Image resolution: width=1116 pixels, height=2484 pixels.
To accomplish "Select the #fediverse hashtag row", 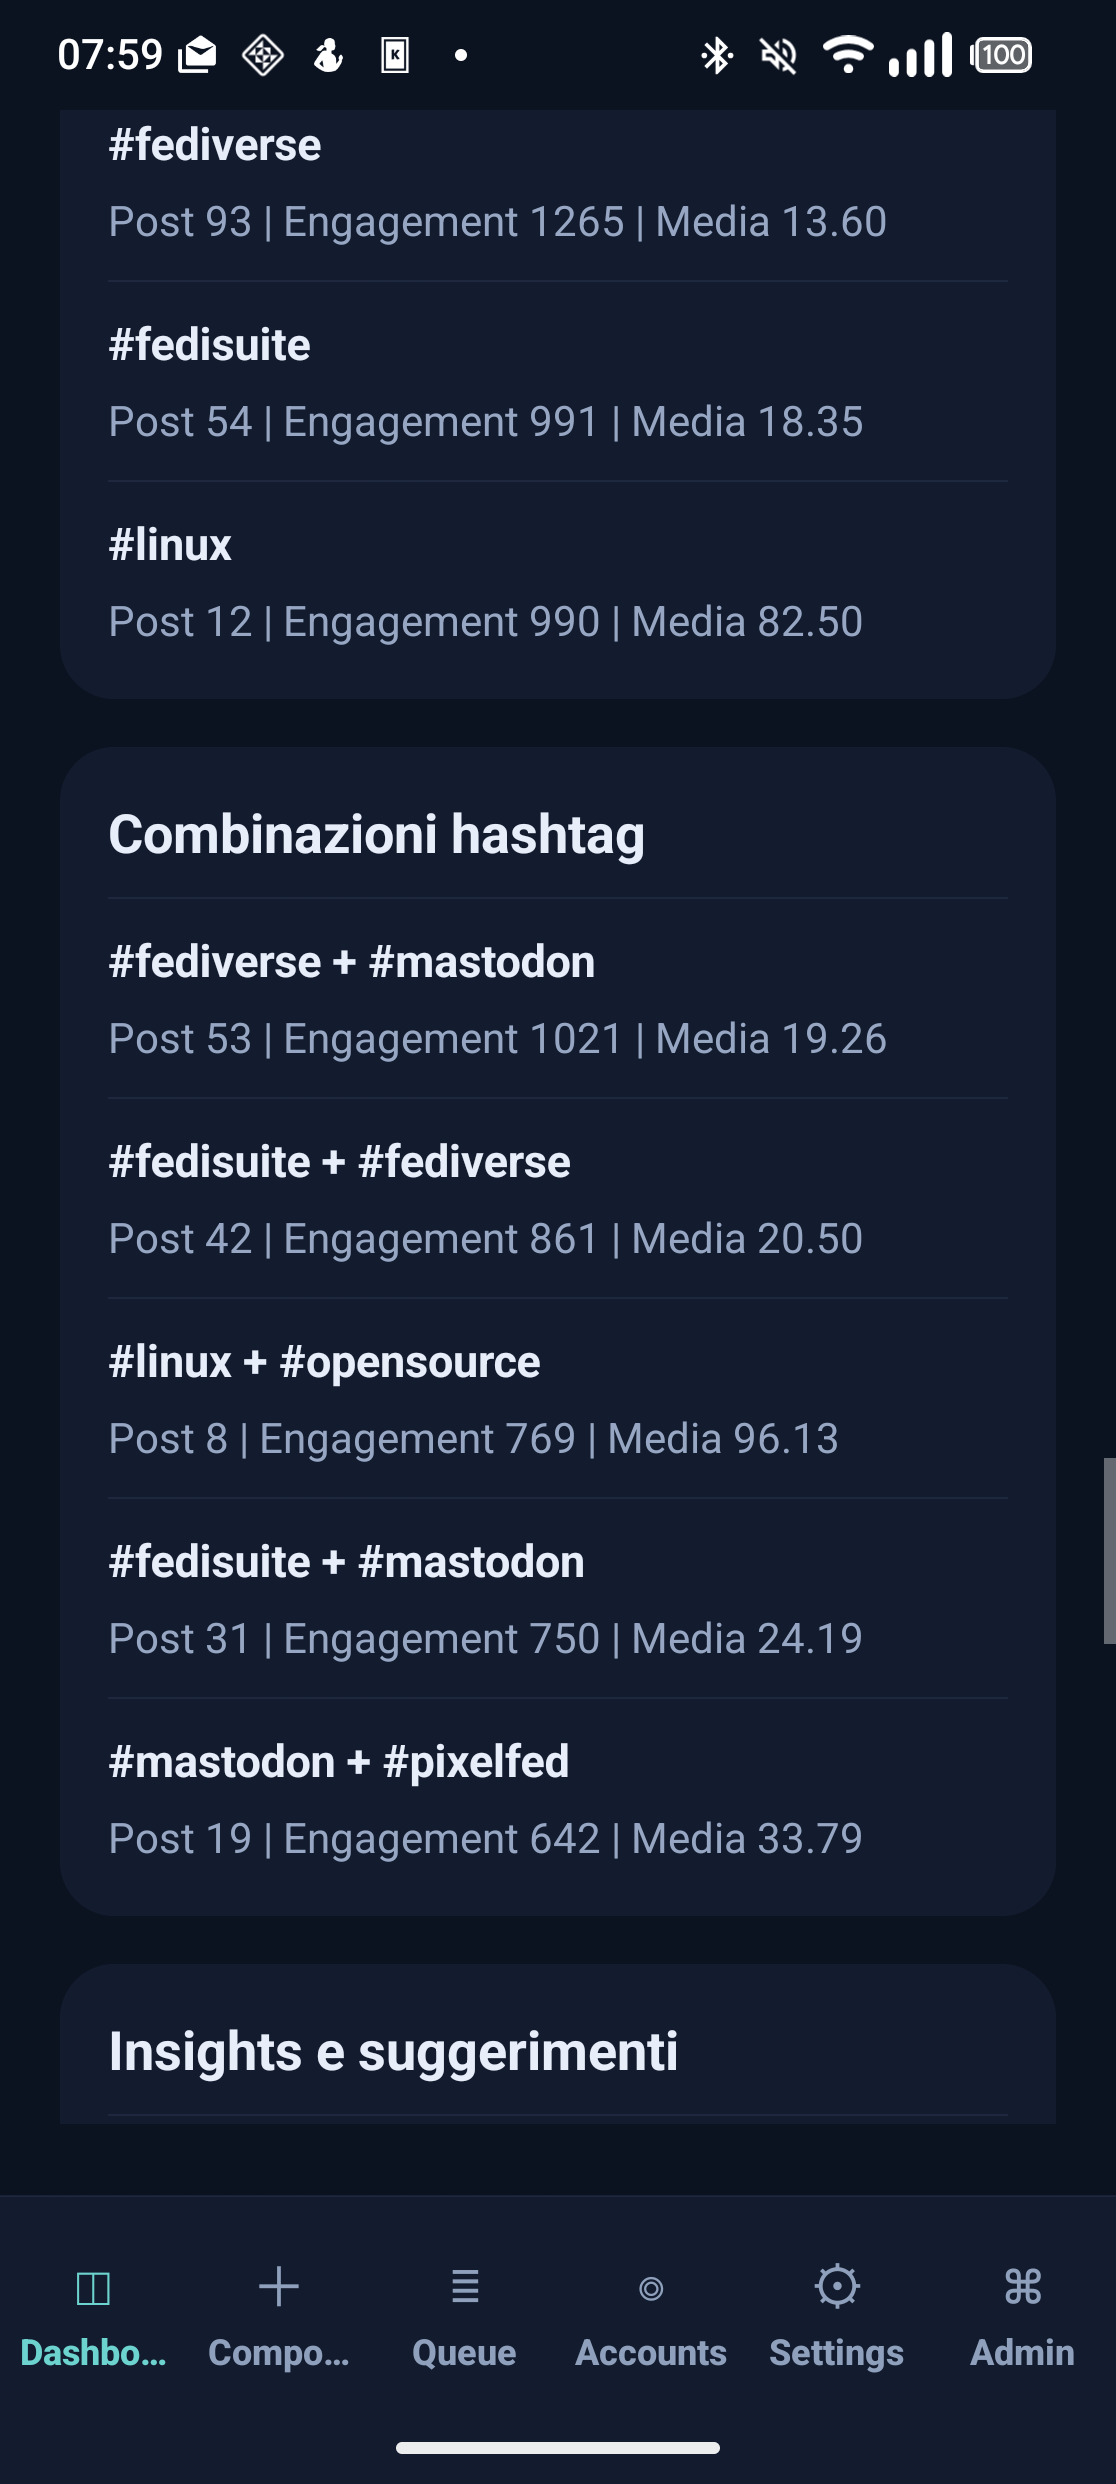I will 558,182.
